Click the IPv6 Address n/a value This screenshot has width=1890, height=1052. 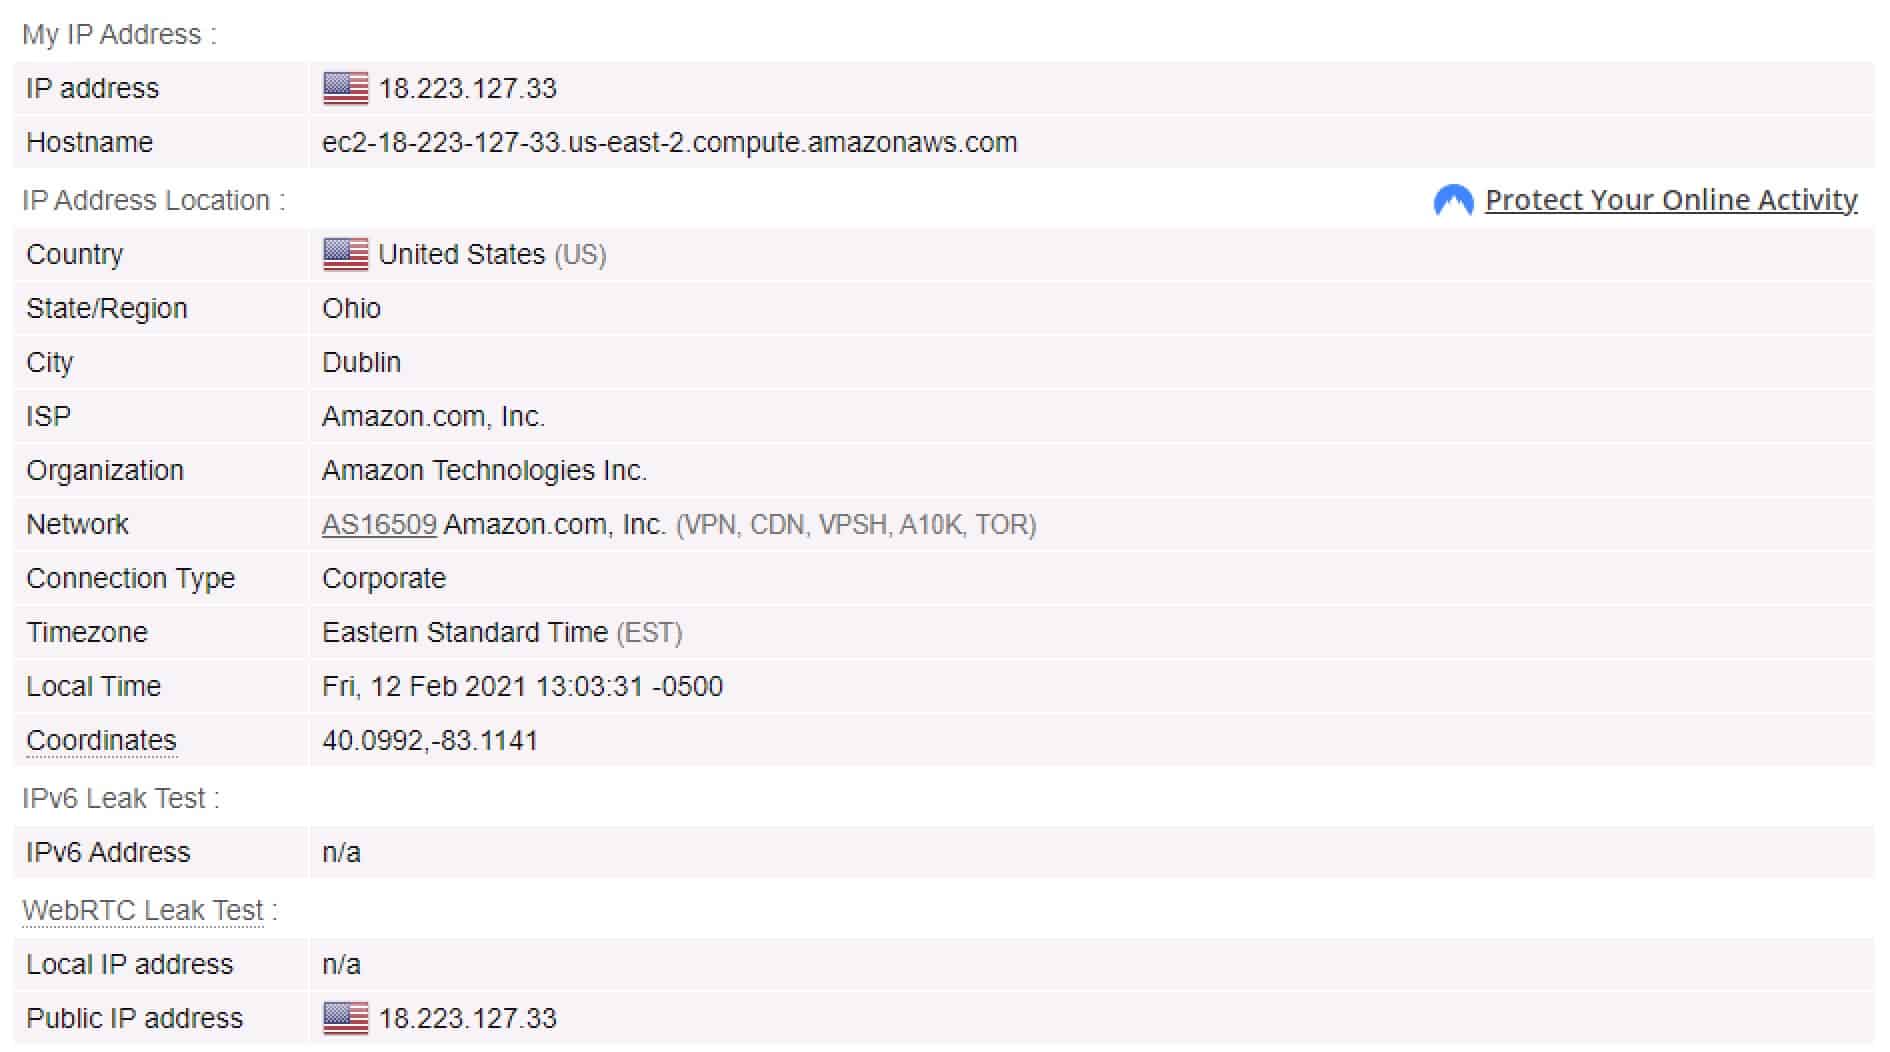click(341, 852)
